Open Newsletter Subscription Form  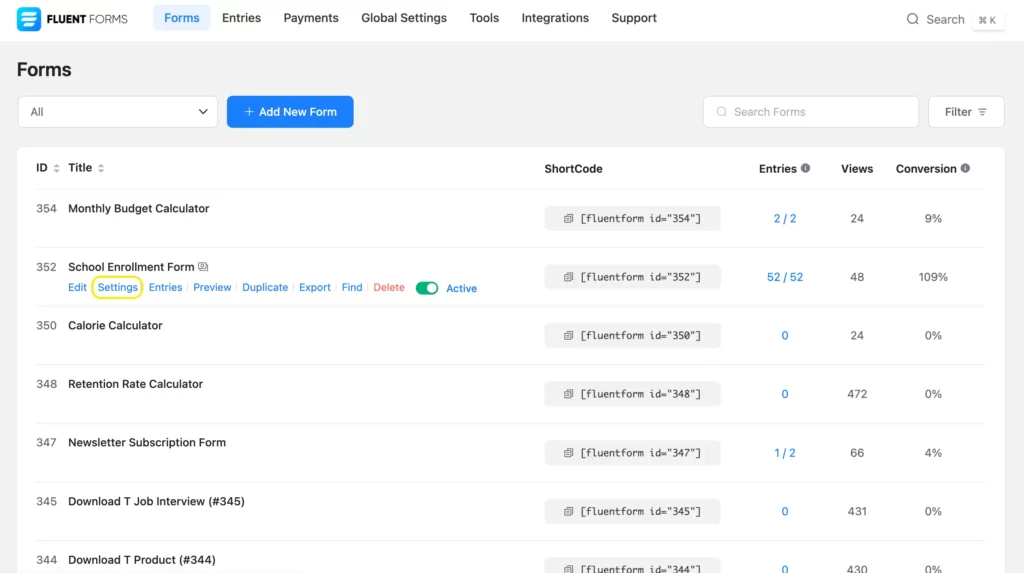[147, 442]
